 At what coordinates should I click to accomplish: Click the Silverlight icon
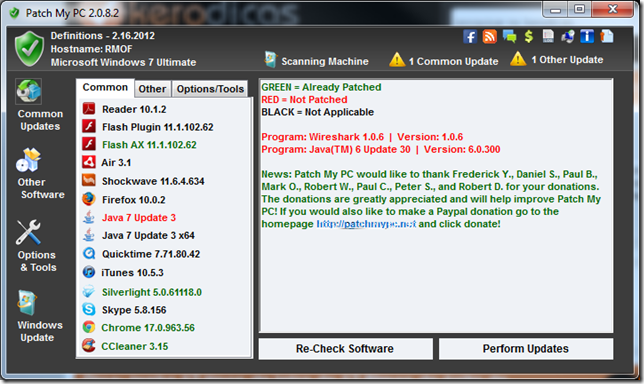[x=89, y=292]
